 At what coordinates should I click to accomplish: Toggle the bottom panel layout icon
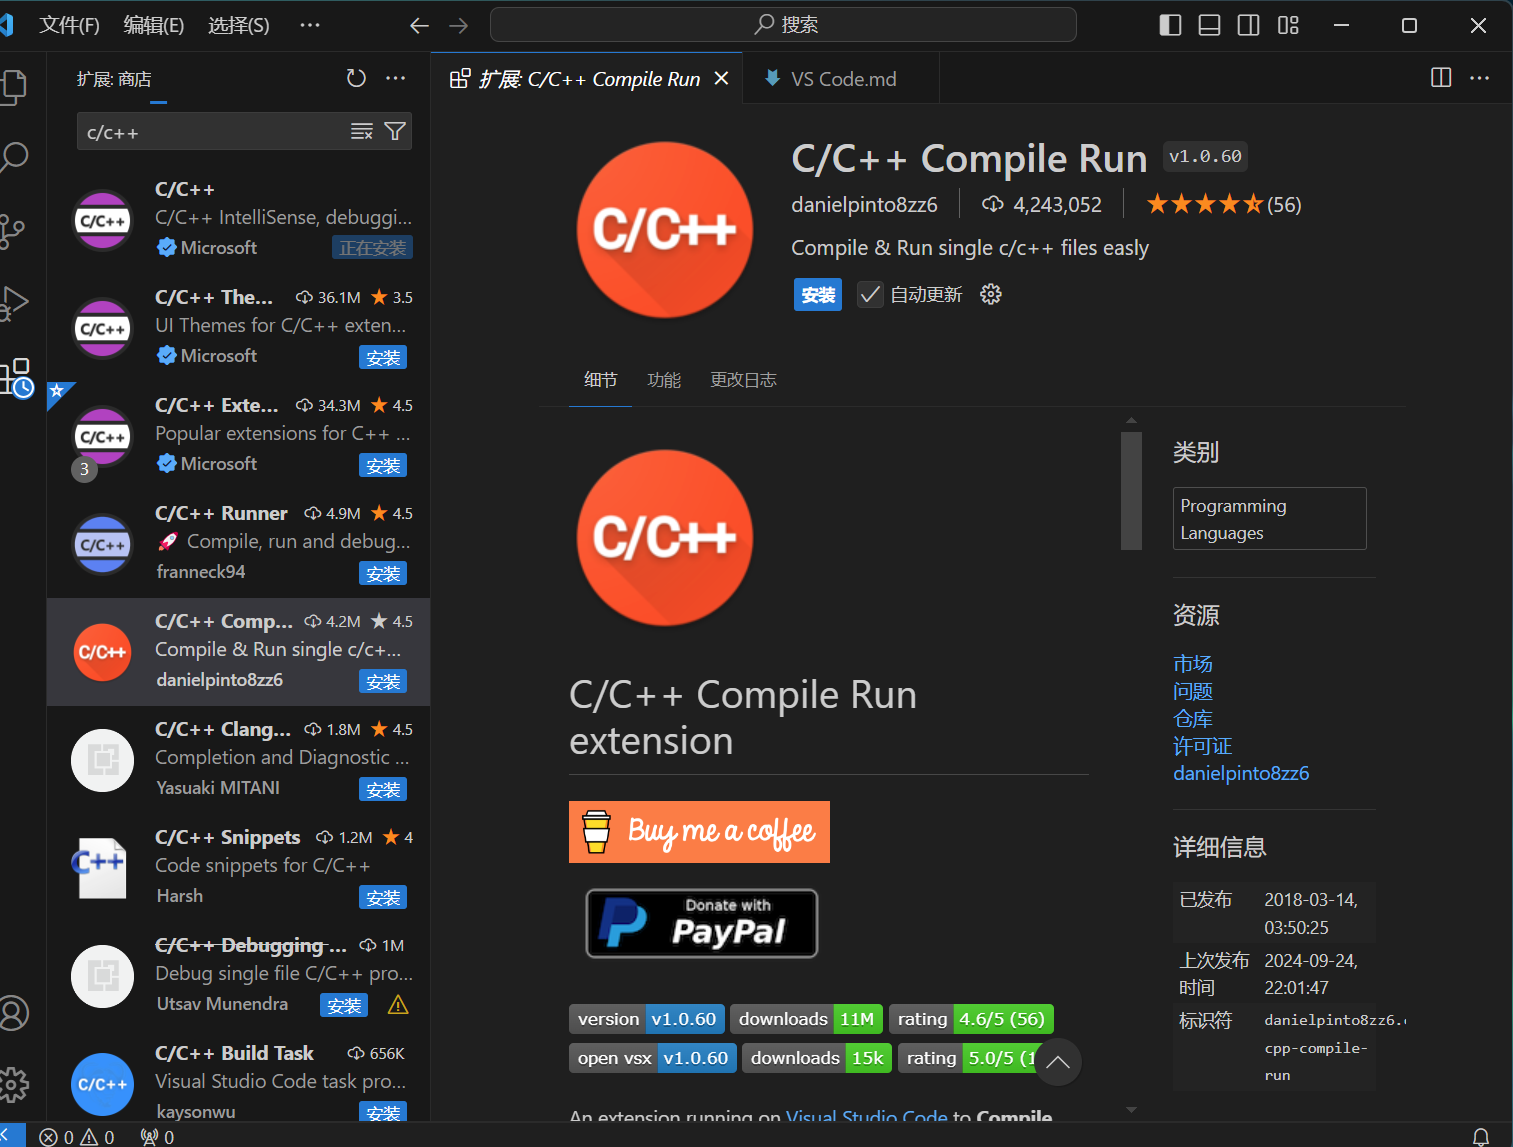[x=1209, y=25]
